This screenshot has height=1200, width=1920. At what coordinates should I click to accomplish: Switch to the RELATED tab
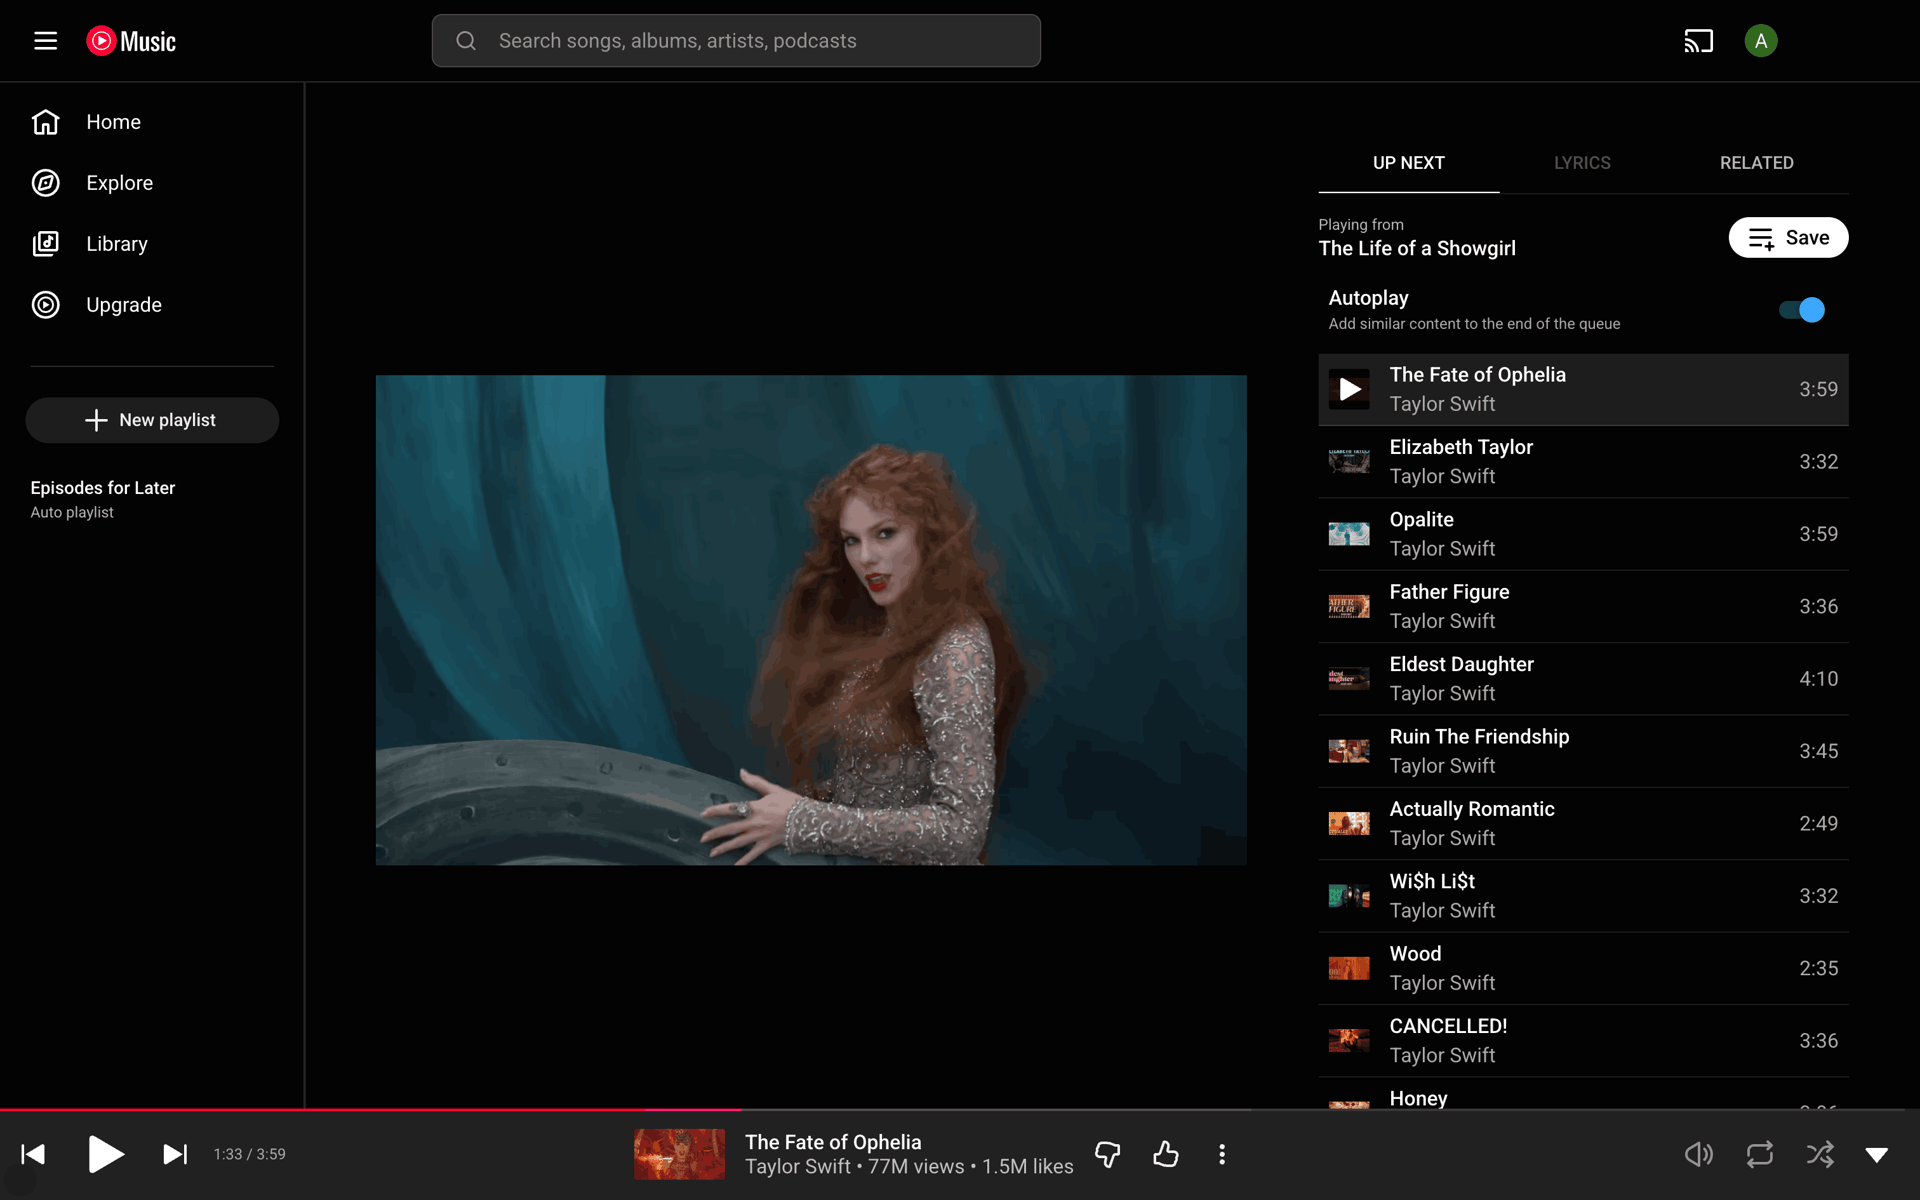pyautogui.click(x=1757, y=163)
